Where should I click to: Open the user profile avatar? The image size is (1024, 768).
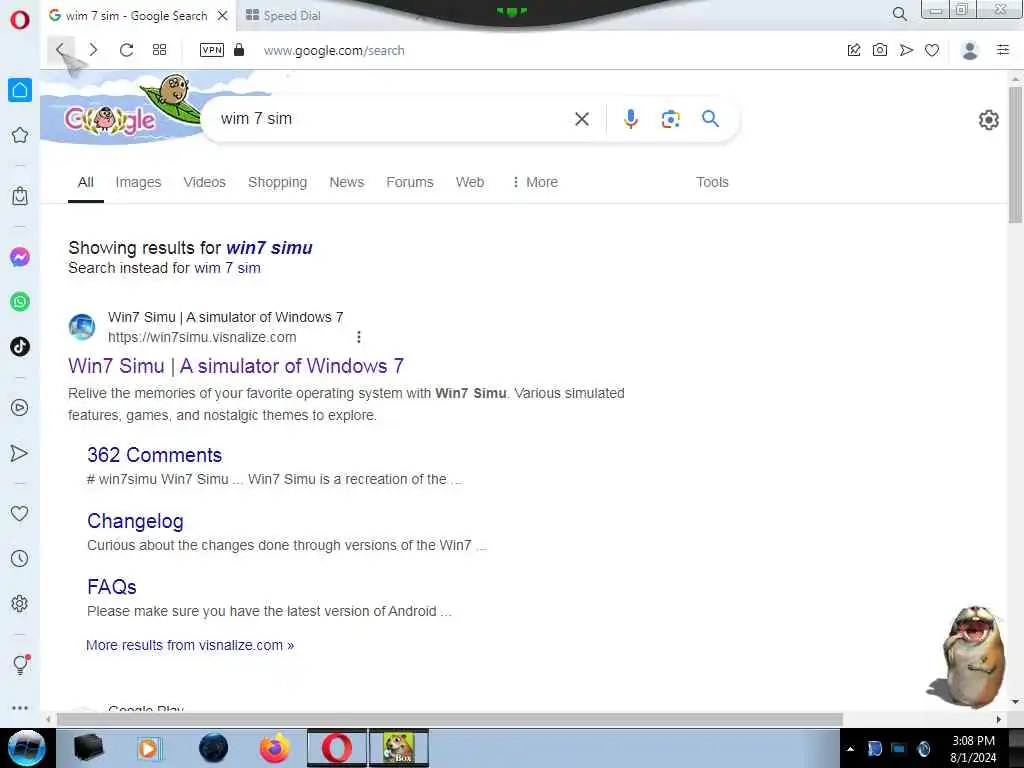(x=970, y=50)
